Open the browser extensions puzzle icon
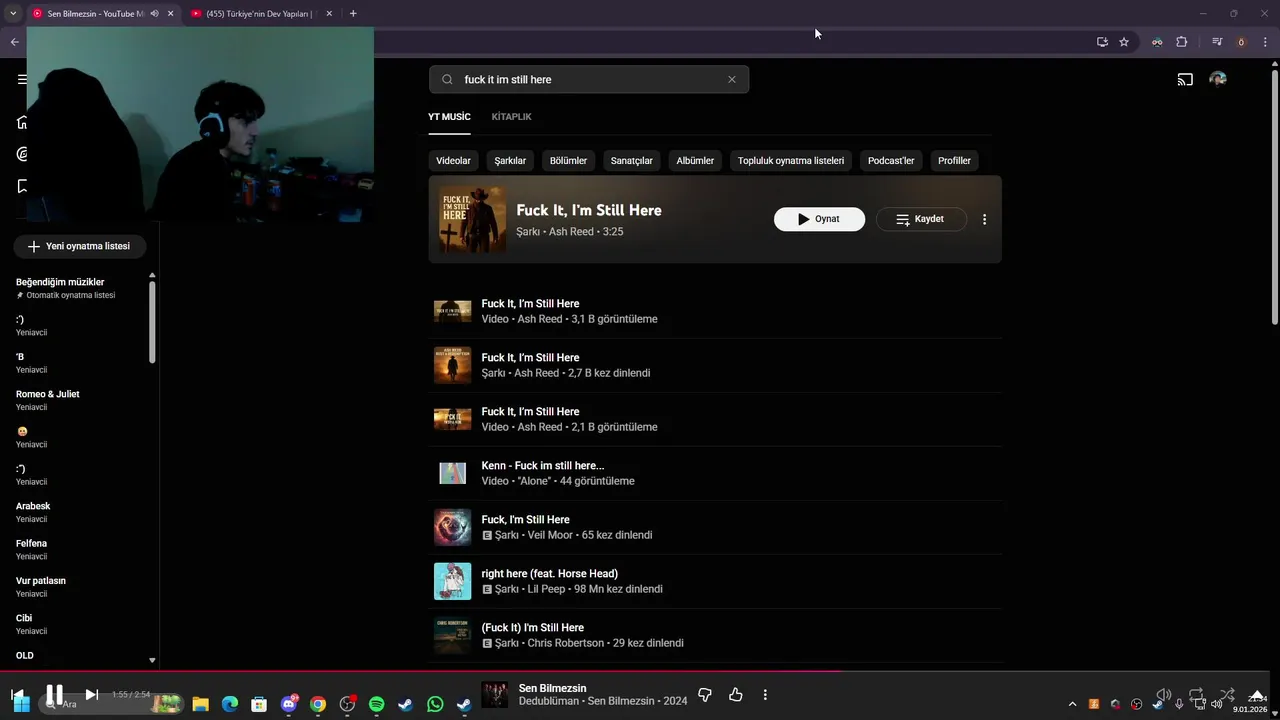The width and height of the screenshot is (1280, 720). (x=1181, y=42)
